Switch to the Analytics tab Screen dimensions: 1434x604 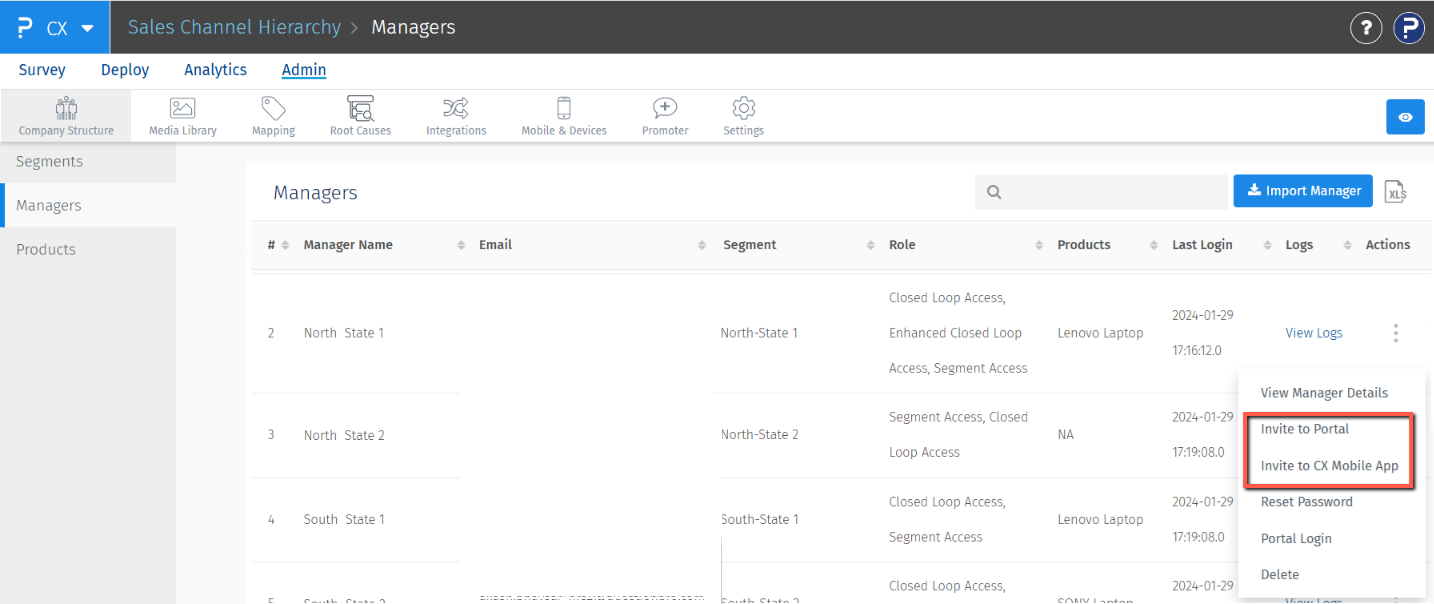[215, 70]
